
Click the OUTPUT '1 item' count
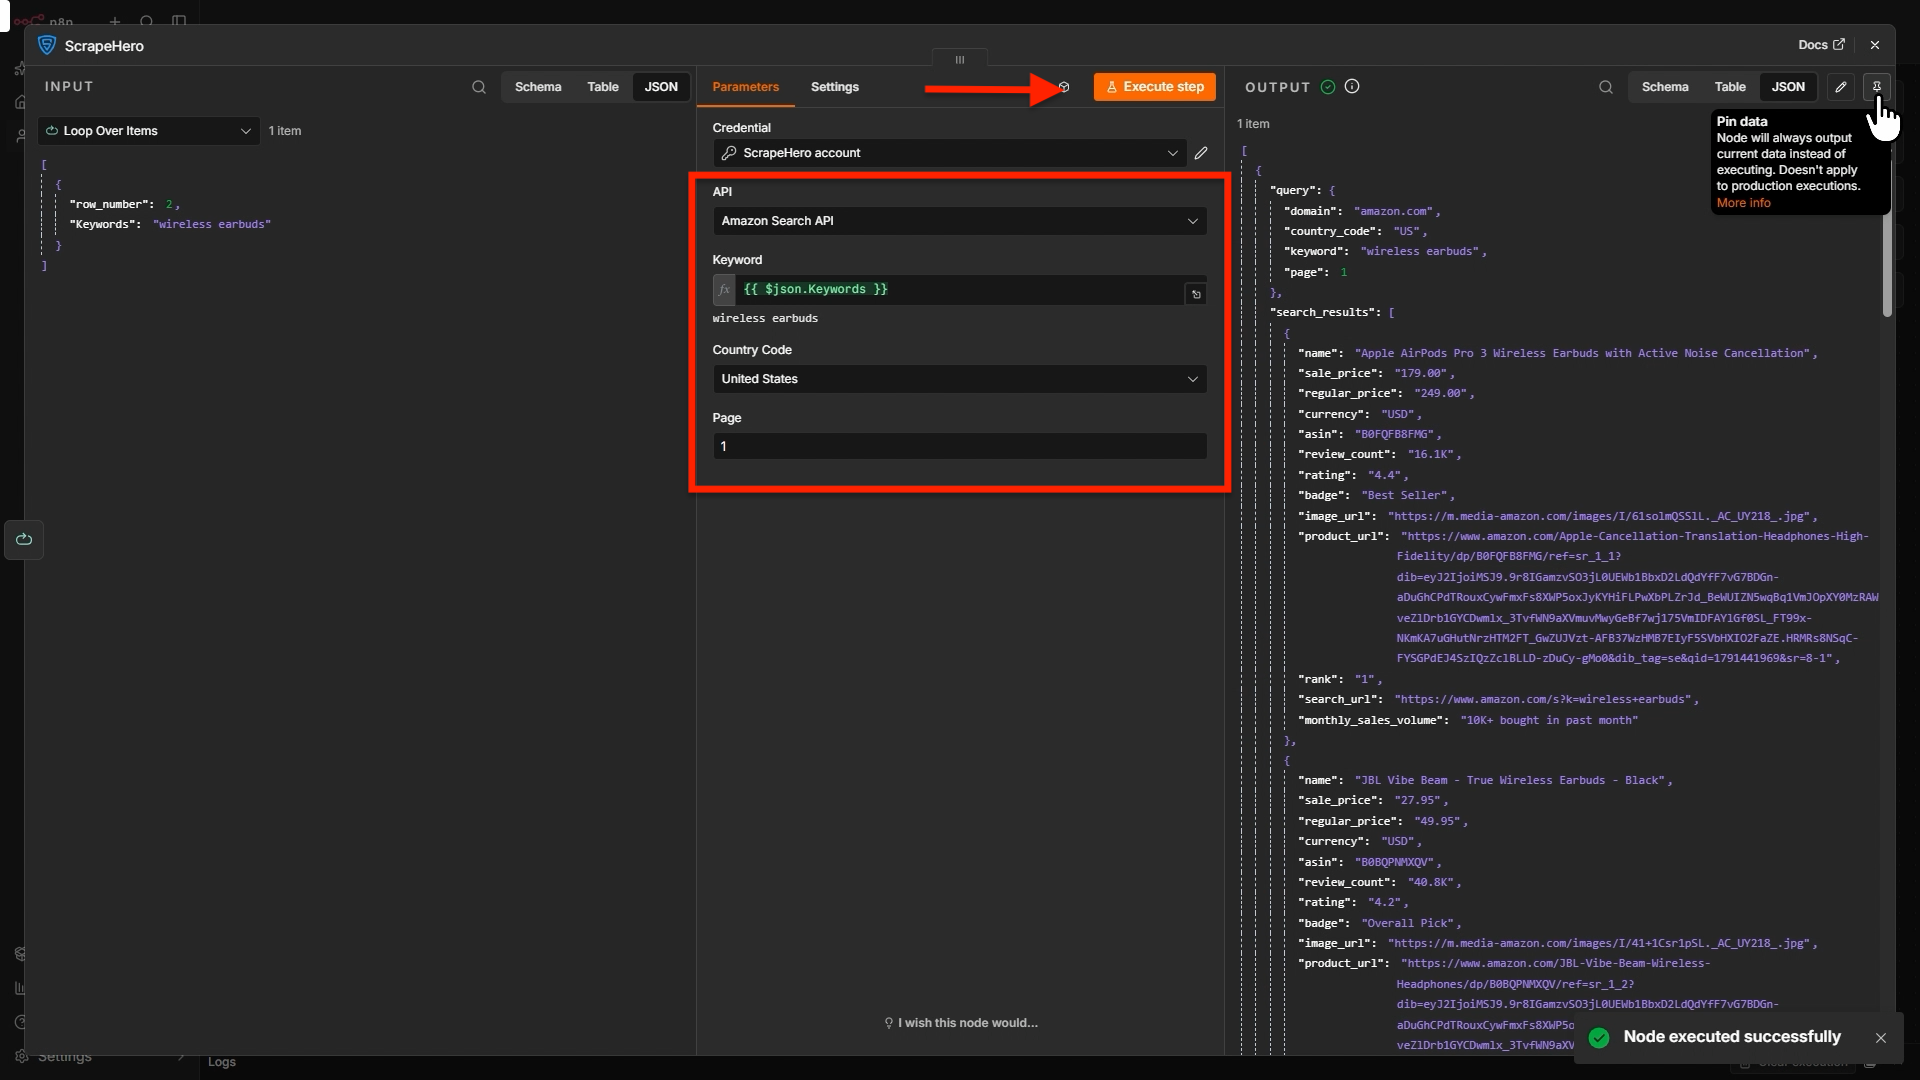pyautogui.click(x=1253, y=124)
